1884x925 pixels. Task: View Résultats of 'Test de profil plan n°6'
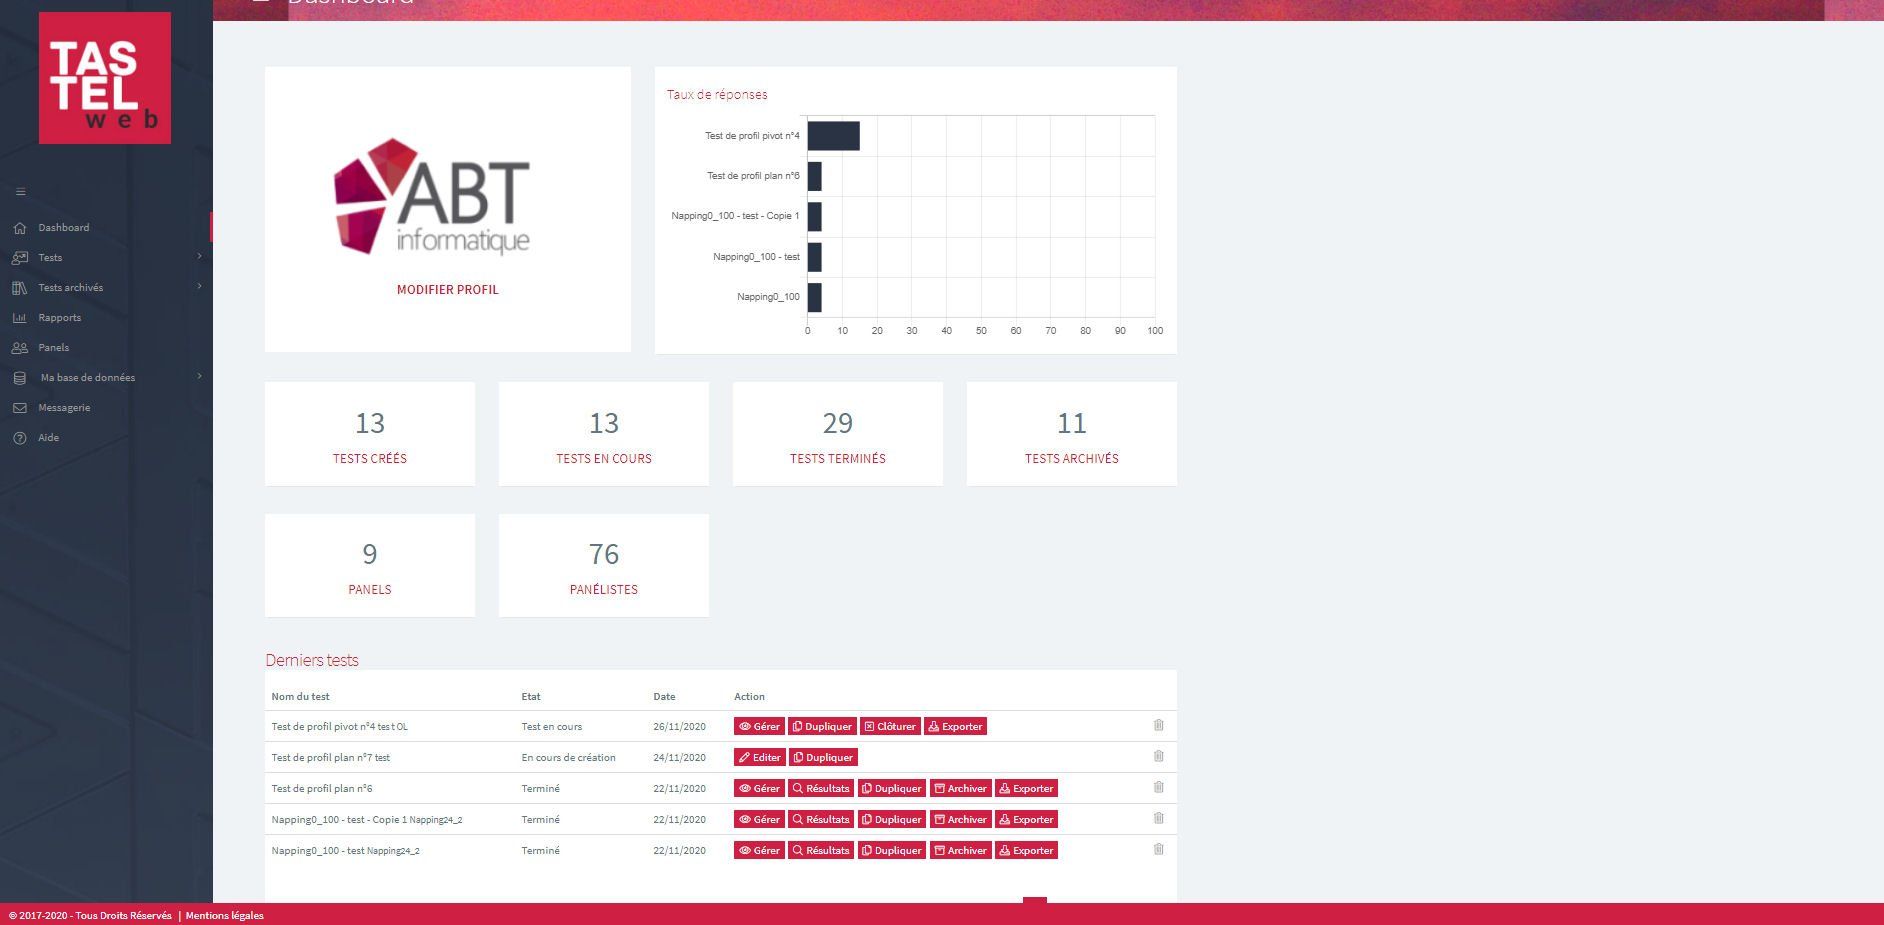[x=821, y=788]
